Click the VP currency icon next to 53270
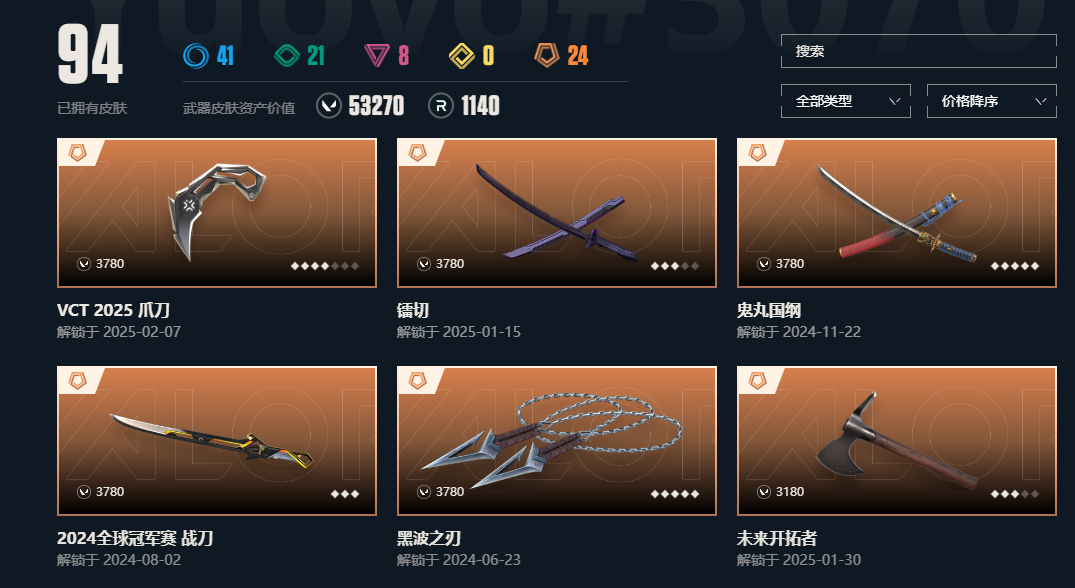The height and width of the screenshot is (588, 1075). 329,106
